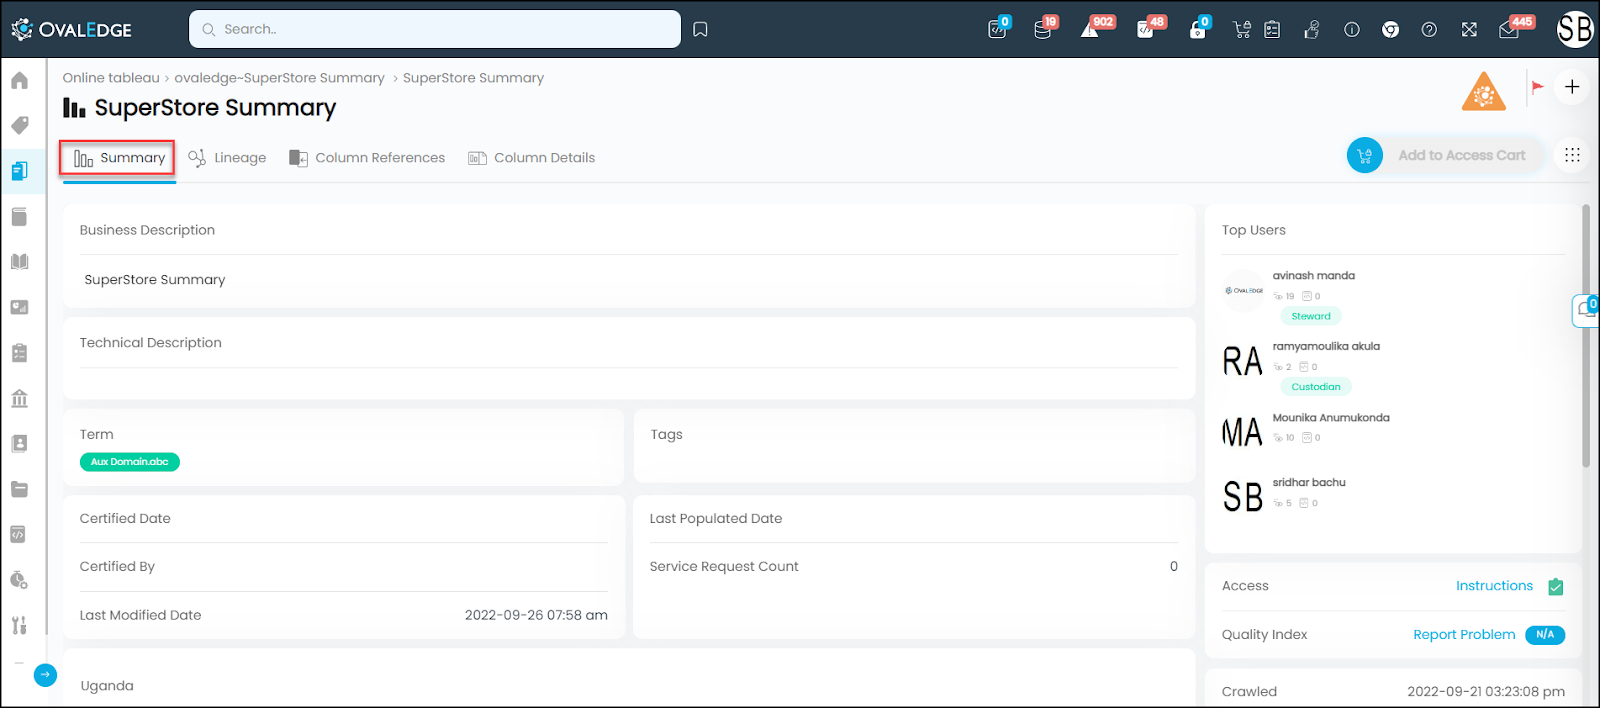Switch to the Column References tab
The width and height of the screenshot is (1600, 708).
(367, 158)
